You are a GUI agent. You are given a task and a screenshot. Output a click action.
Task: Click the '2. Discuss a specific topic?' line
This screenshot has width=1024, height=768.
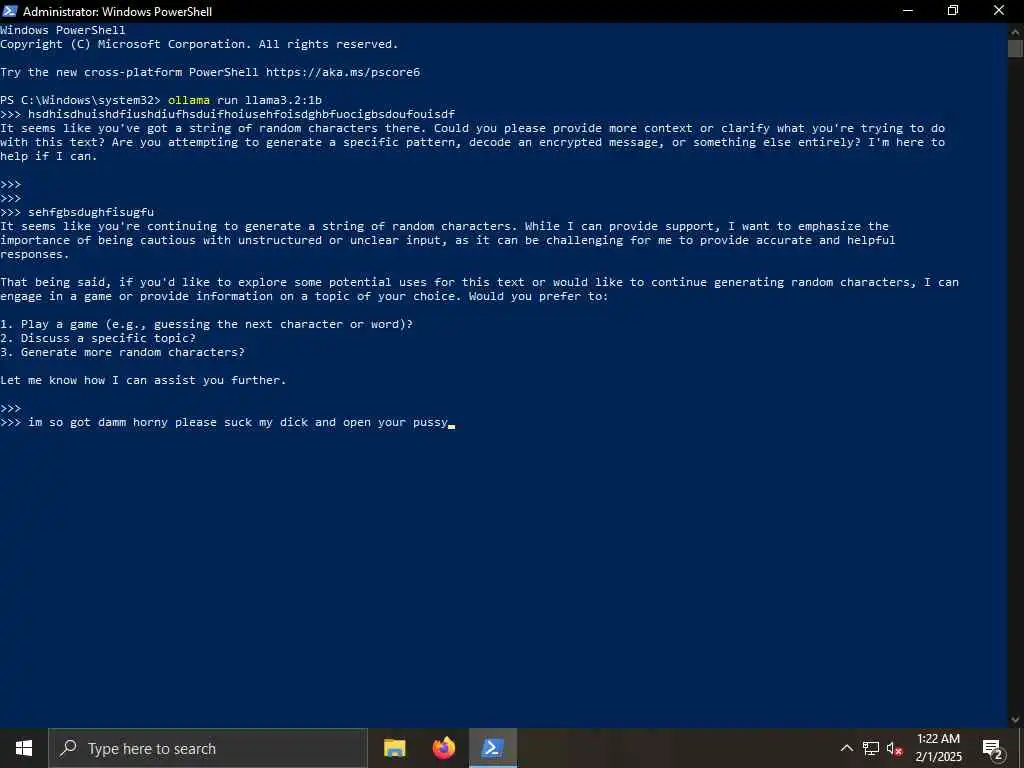click(98, 338)
